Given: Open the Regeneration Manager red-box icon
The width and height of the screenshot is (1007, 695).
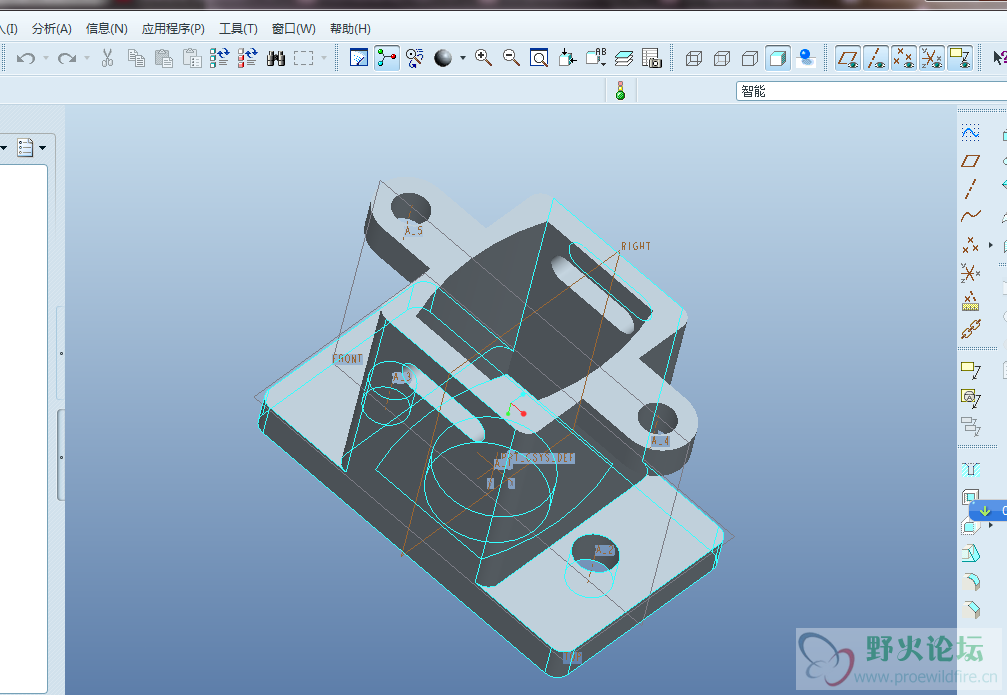Looking at the screenshot, I should click(x=247, y=58).
